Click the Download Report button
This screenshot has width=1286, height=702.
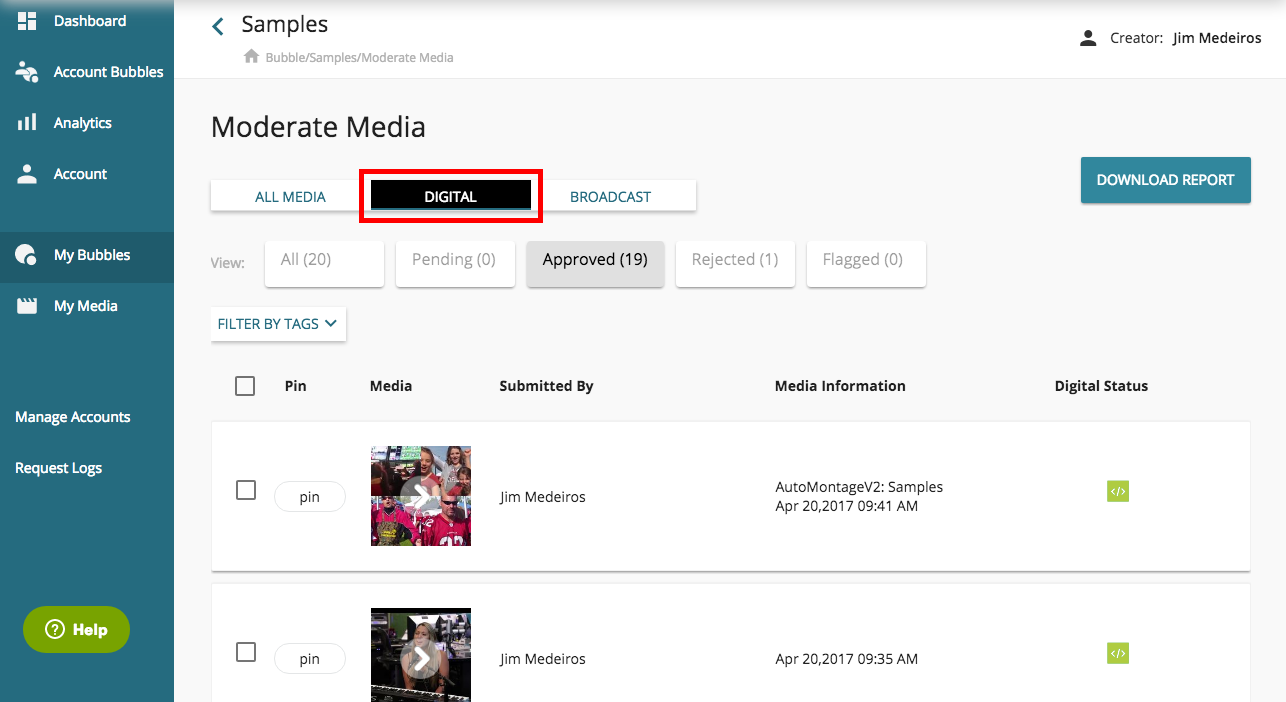(1165, 180)
